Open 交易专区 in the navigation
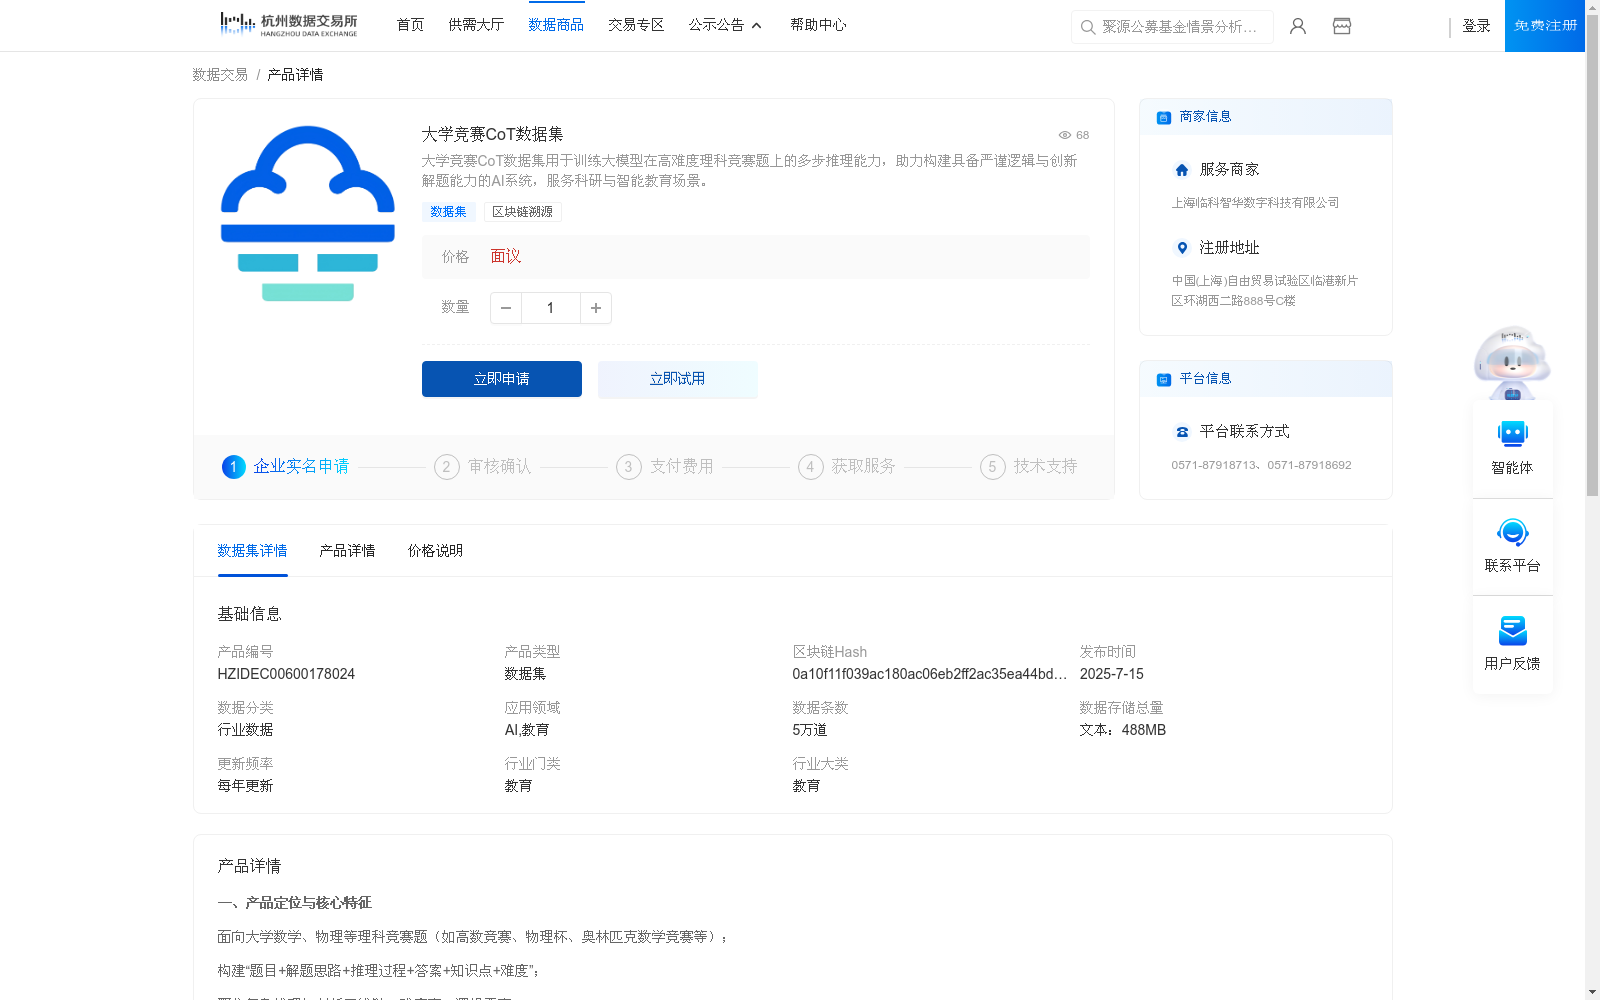Image resolution: width=1600 pixels, height=1000 pixels. pyautogui.click(x=636, y=25)
